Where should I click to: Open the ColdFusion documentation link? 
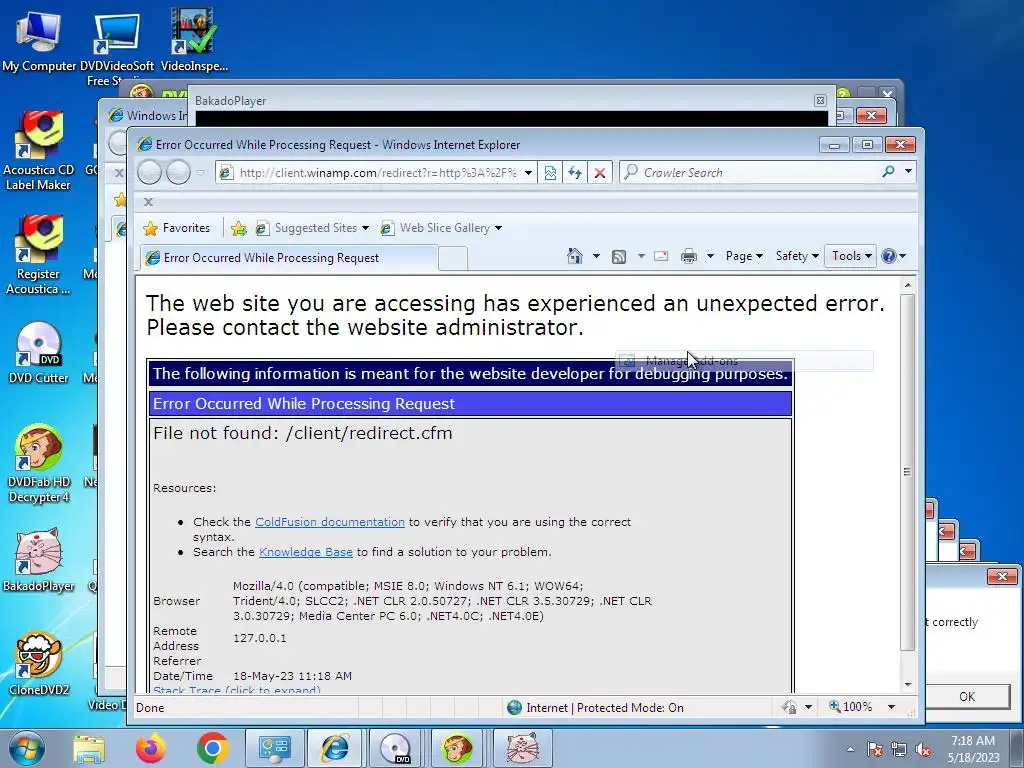tap(330, 522)
